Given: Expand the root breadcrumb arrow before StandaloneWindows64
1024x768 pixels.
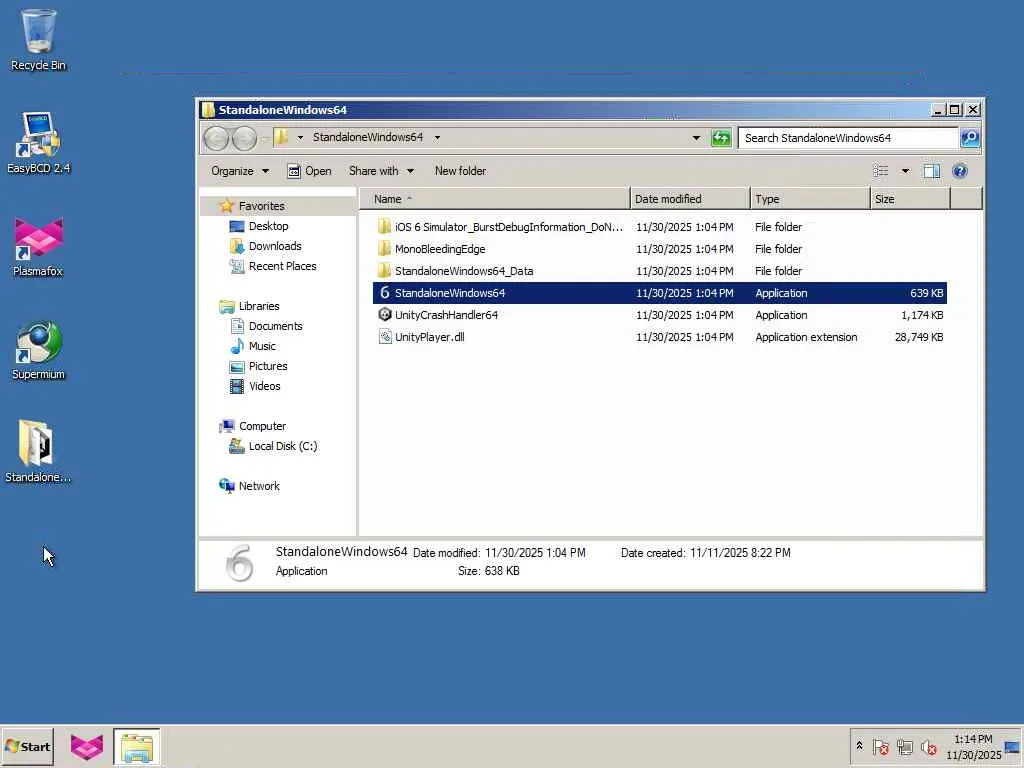Looking at the screenshot, I should pos(300,138).
